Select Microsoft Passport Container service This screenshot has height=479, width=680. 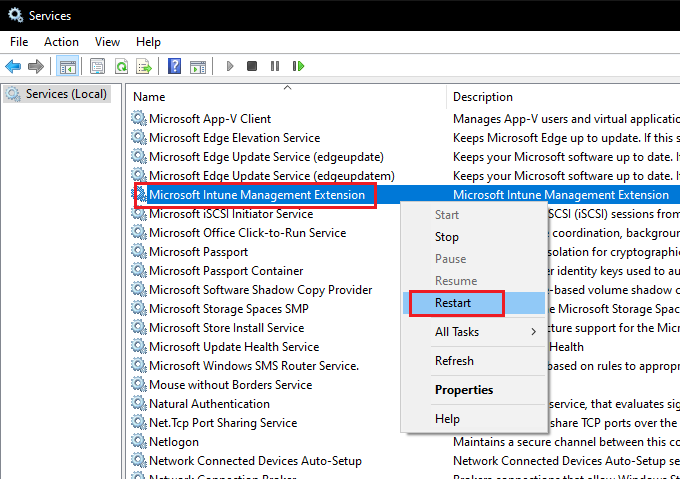click(226, 271)
